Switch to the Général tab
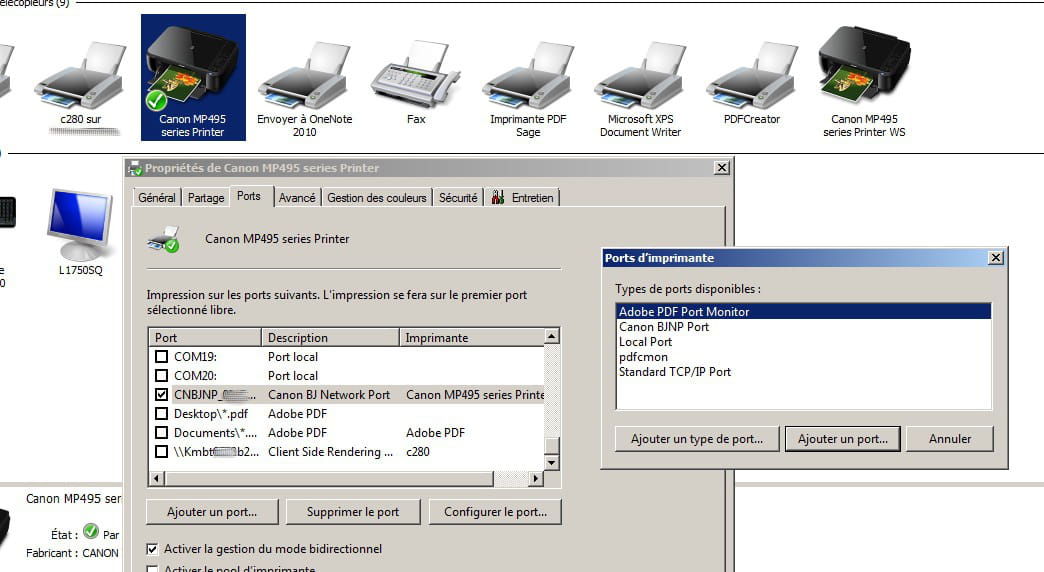This screenshot has width=1044, height=572. point(156,198)
